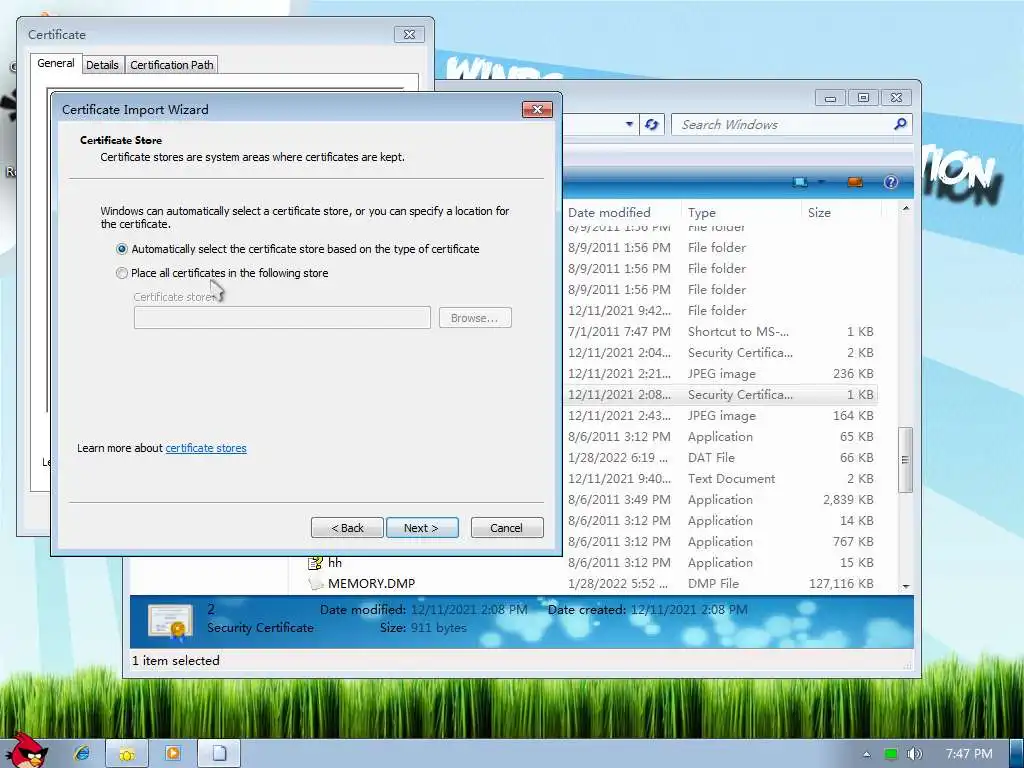
Task: Click Date created value in details pane
Action: [x=689, y=610]
